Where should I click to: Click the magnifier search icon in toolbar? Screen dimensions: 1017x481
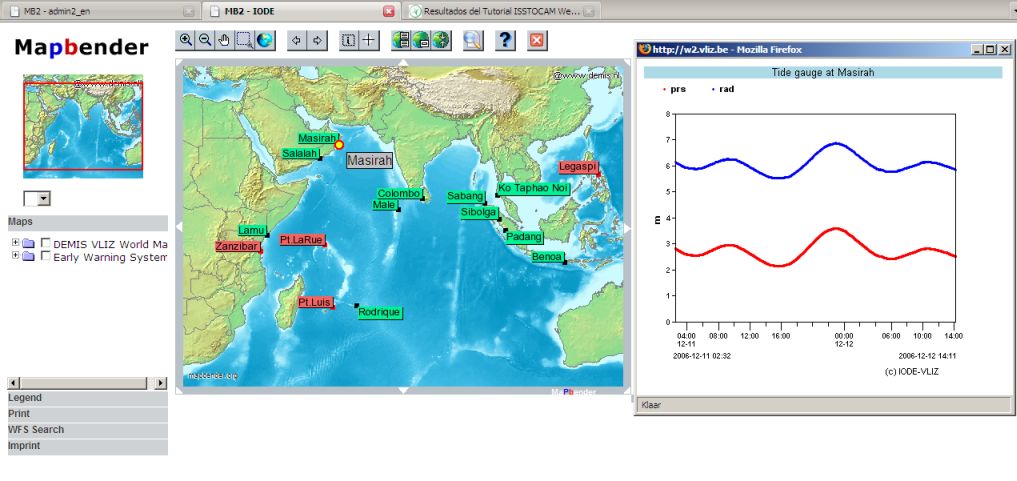(x=473, y=40)
